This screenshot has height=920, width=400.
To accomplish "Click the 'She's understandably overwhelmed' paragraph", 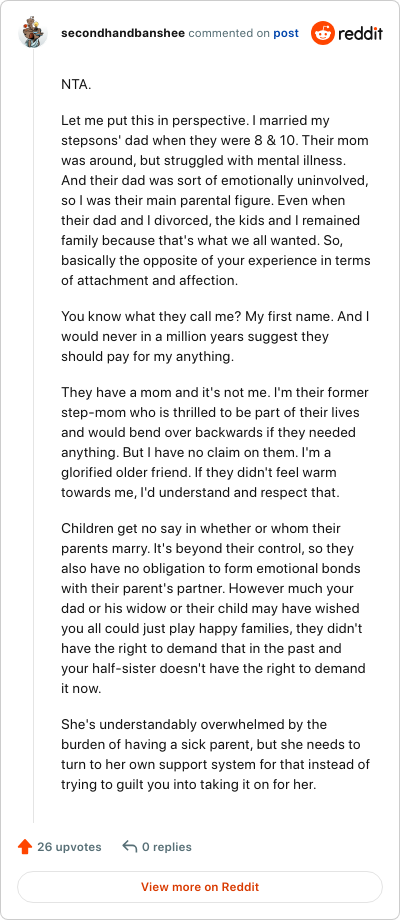I will tap(215, 755).
